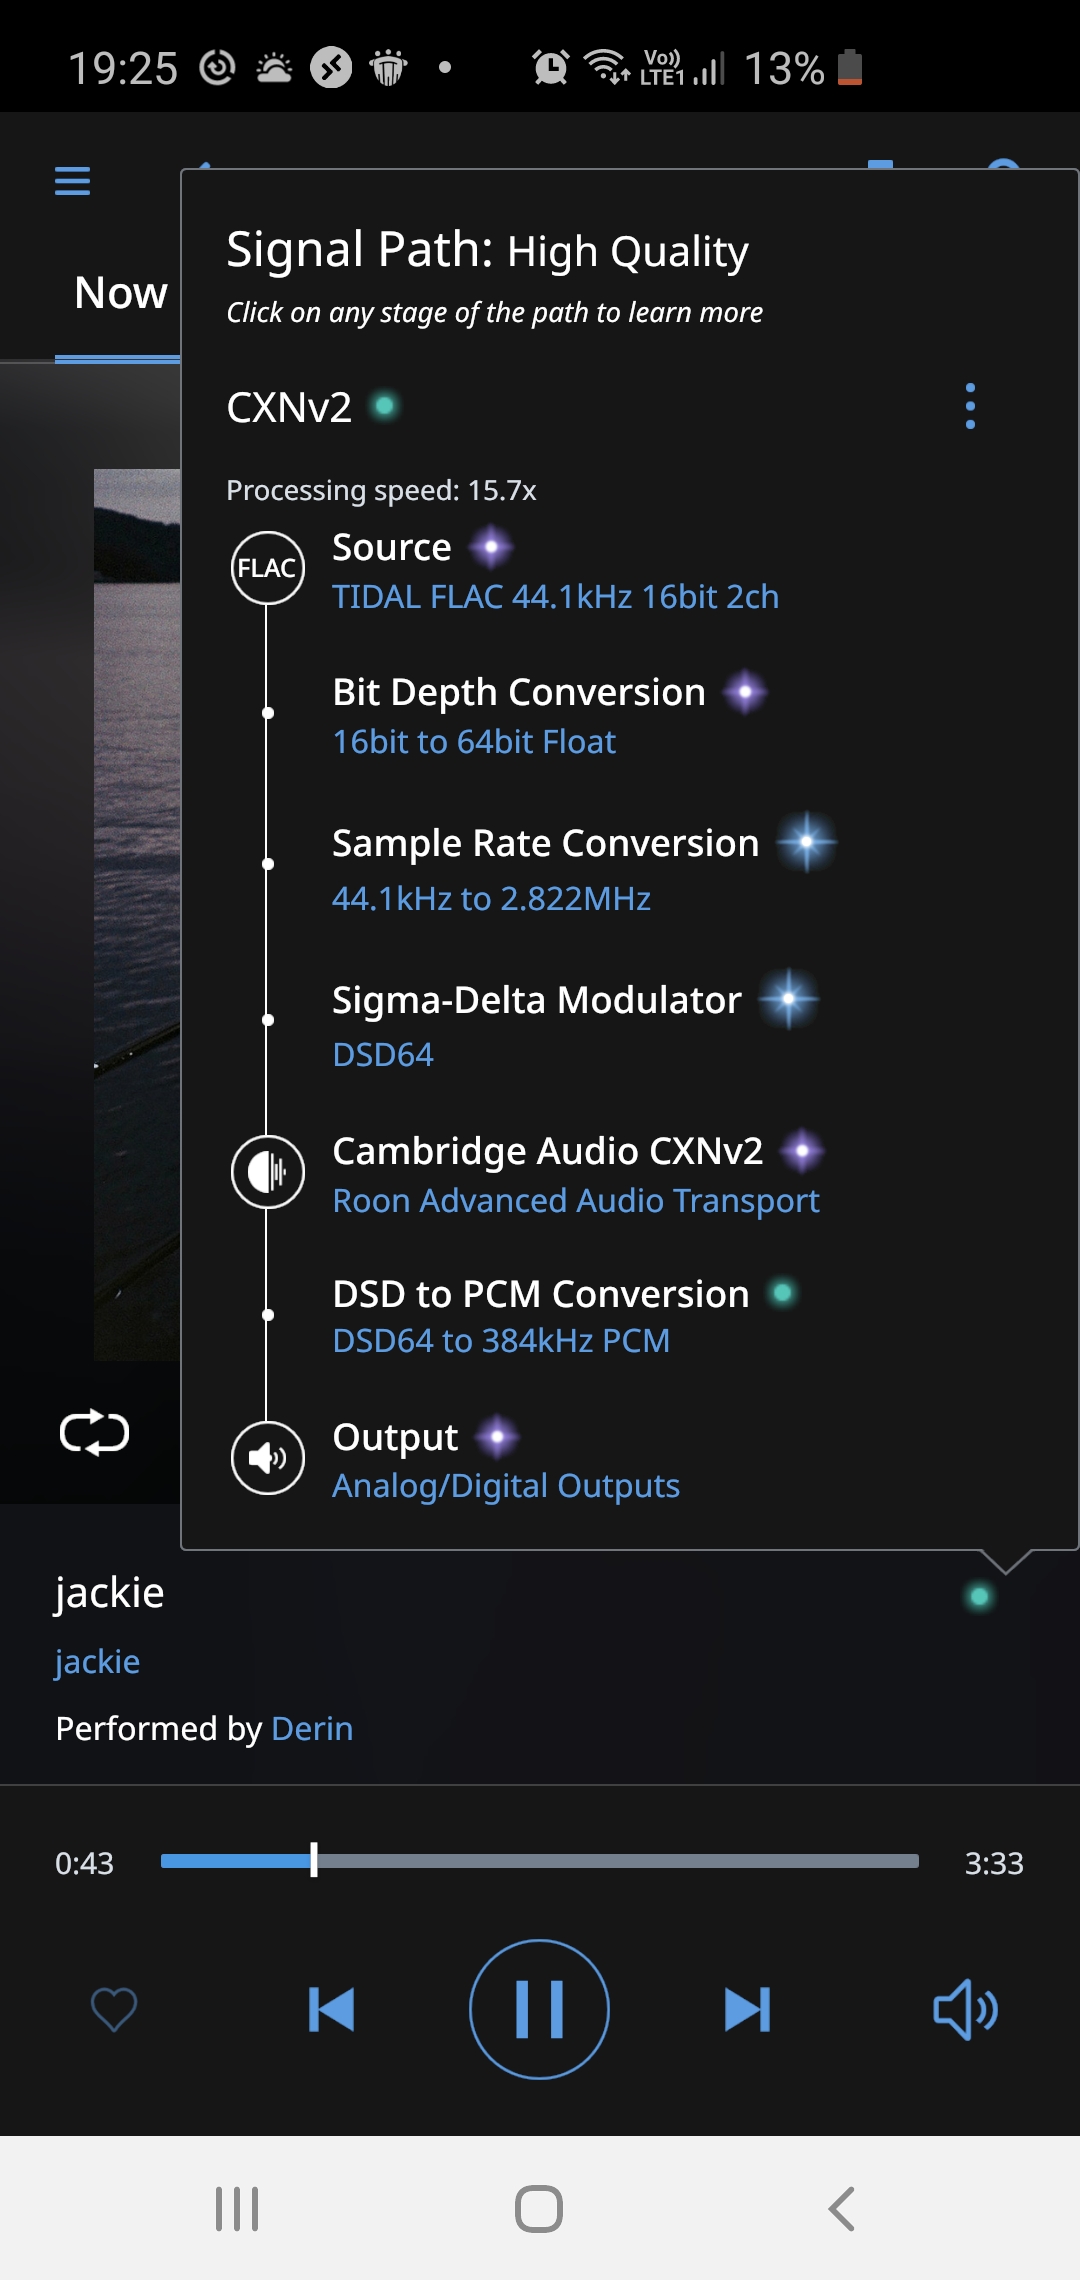Favorite the track with the heart icon
The width and height of the screenshot is (1080, 2280).
(113, 2008)
